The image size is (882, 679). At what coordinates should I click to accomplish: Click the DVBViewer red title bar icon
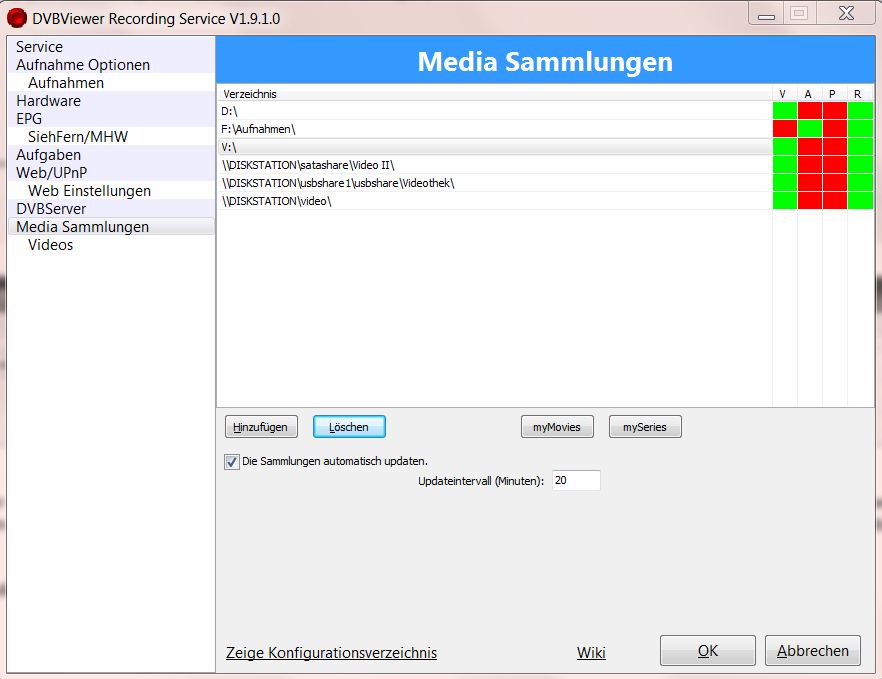pos(17,18)
